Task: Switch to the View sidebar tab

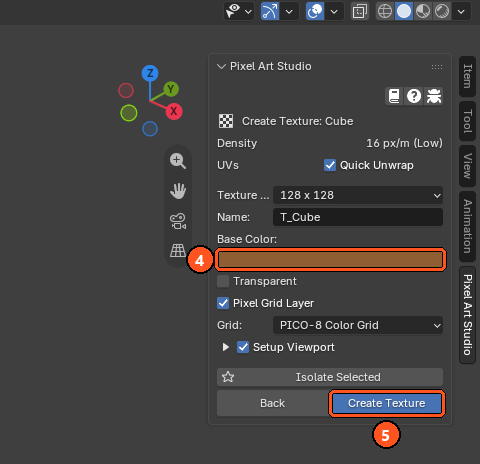Action: tap(467, 166)
